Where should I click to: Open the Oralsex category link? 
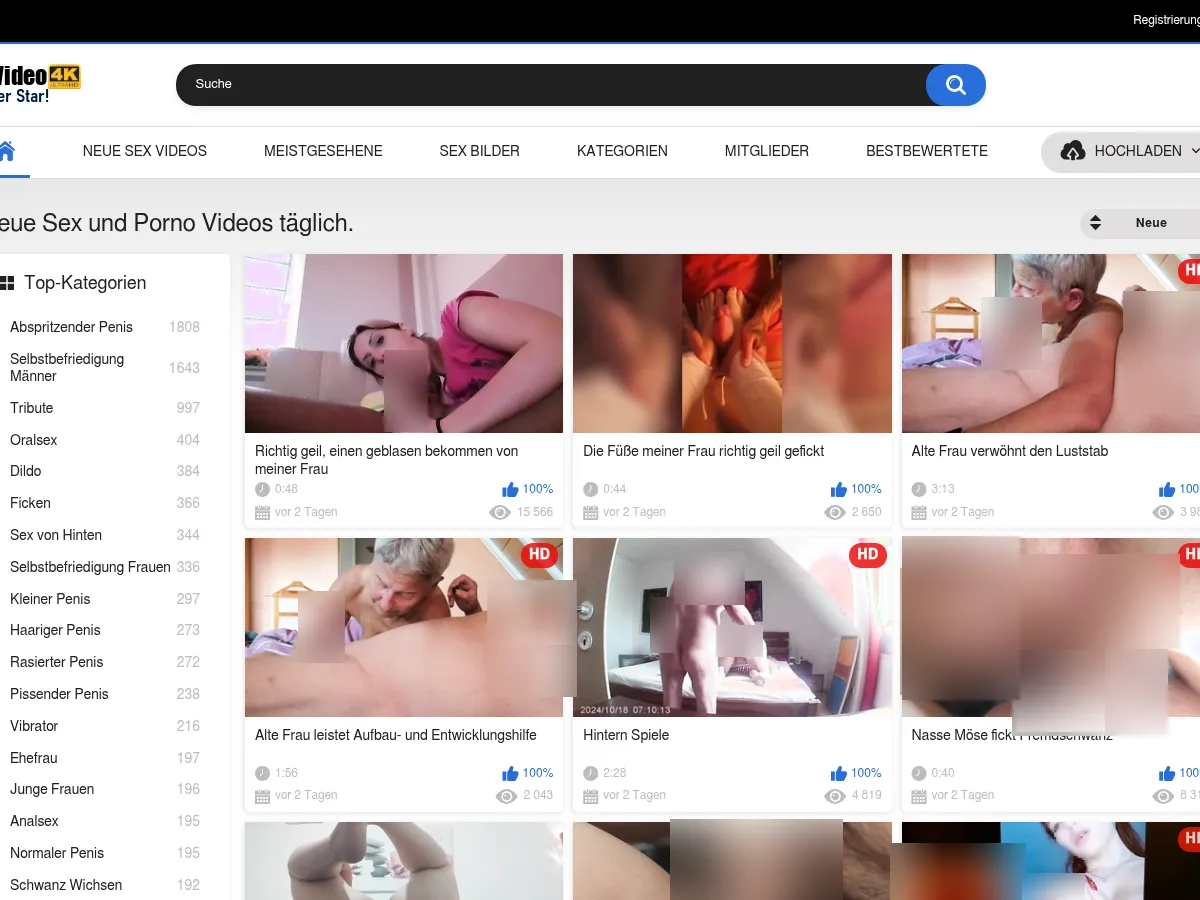[34, 440]
